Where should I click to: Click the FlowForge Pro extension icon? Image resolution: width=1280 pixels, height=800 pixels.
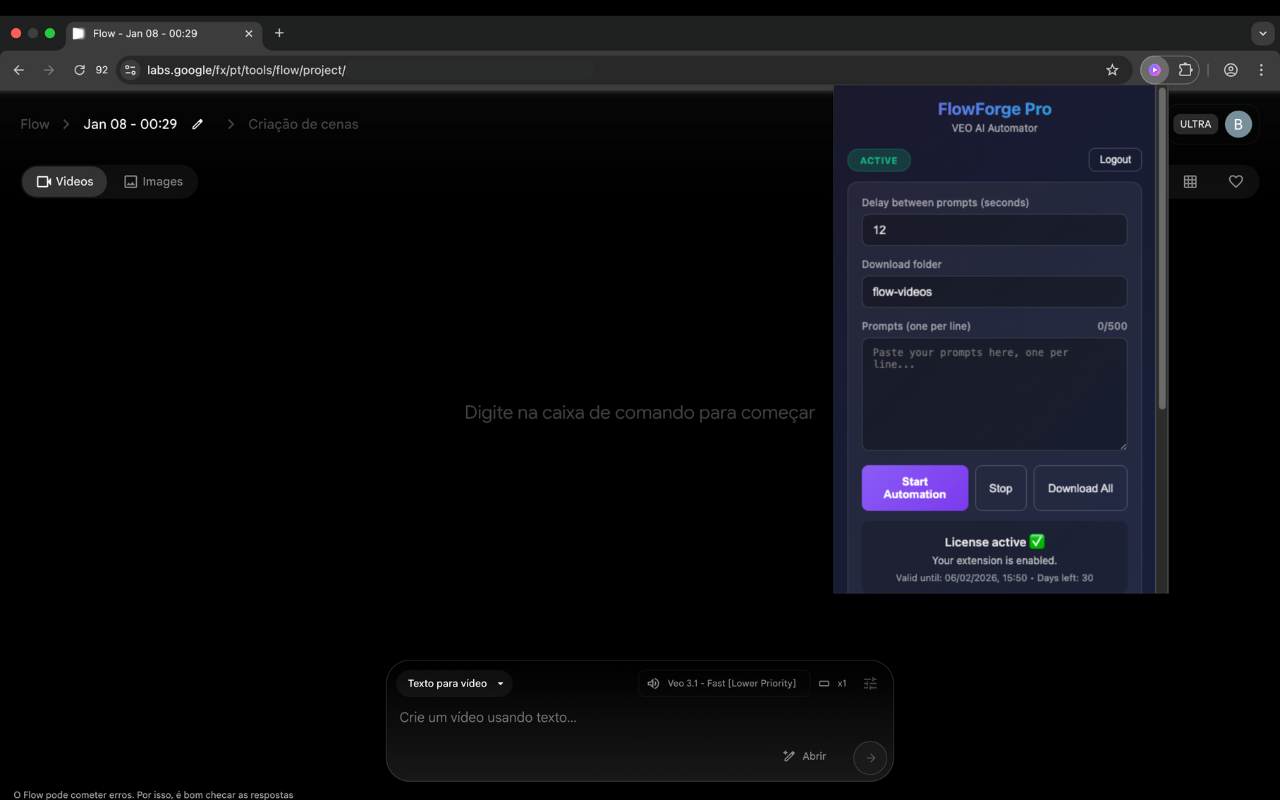point(1155,70)
